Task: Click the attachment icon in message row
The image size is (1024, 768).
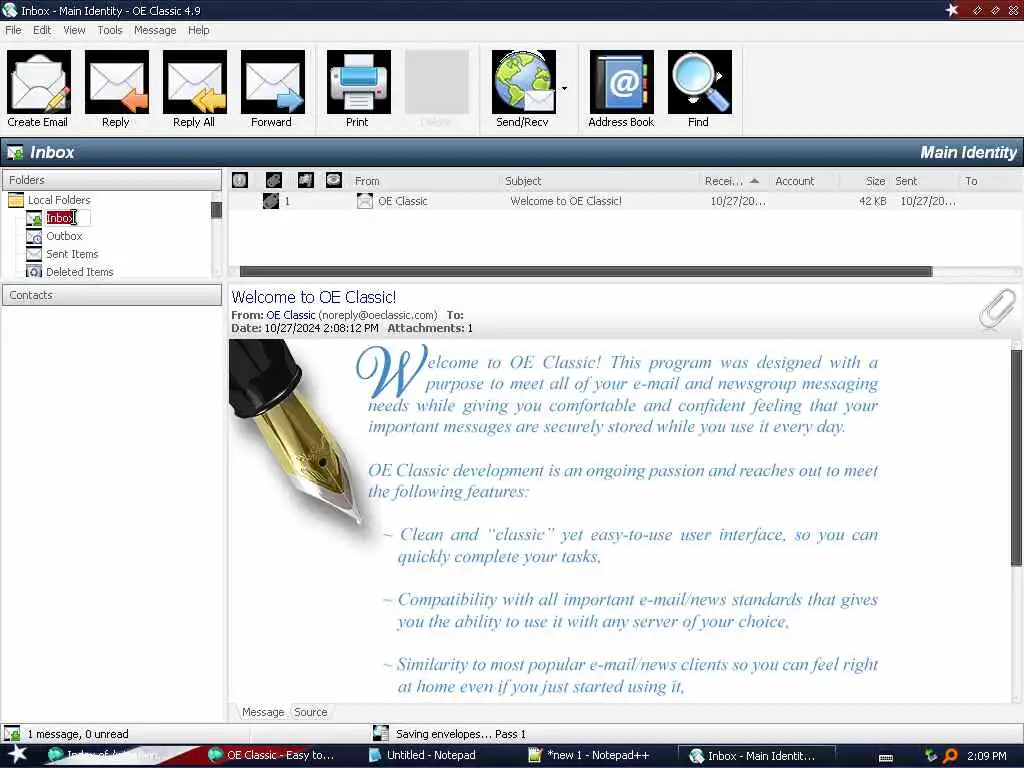Action: (x=270, y=201)
